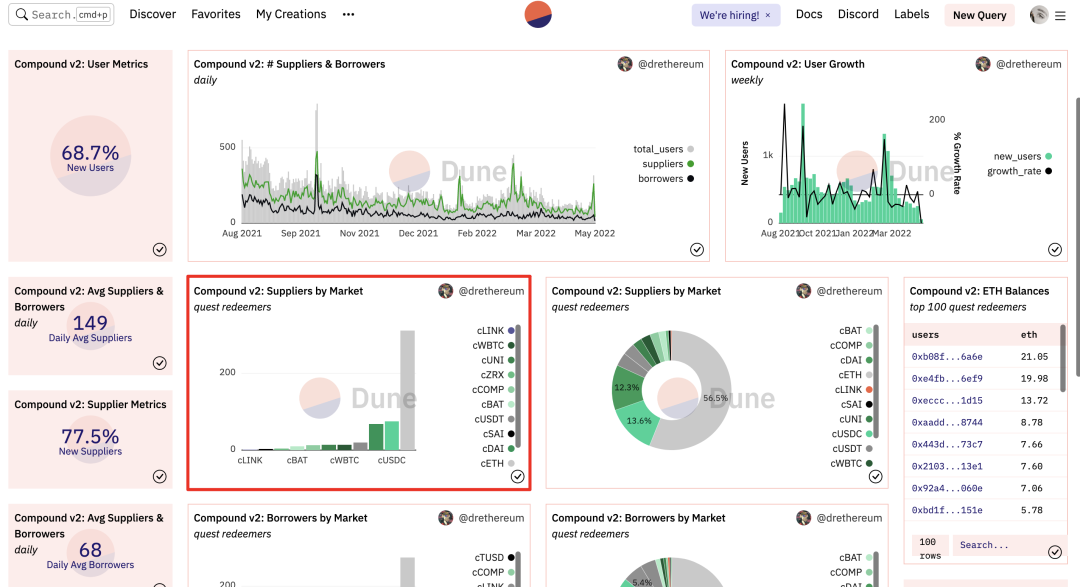Open the Docs link
Screen dimensions: 1080x587
[x=809, y=14]
